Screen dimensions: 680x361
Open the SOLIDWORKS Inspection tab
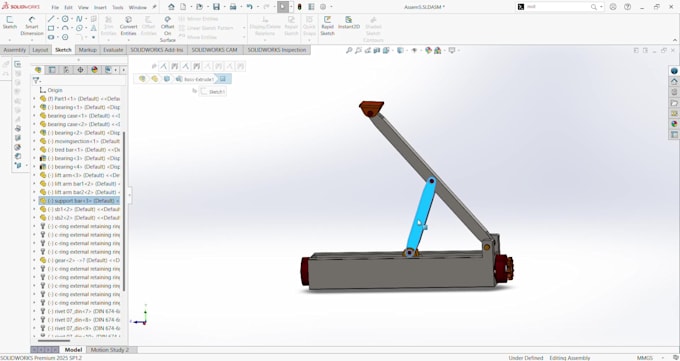(277, 50)
